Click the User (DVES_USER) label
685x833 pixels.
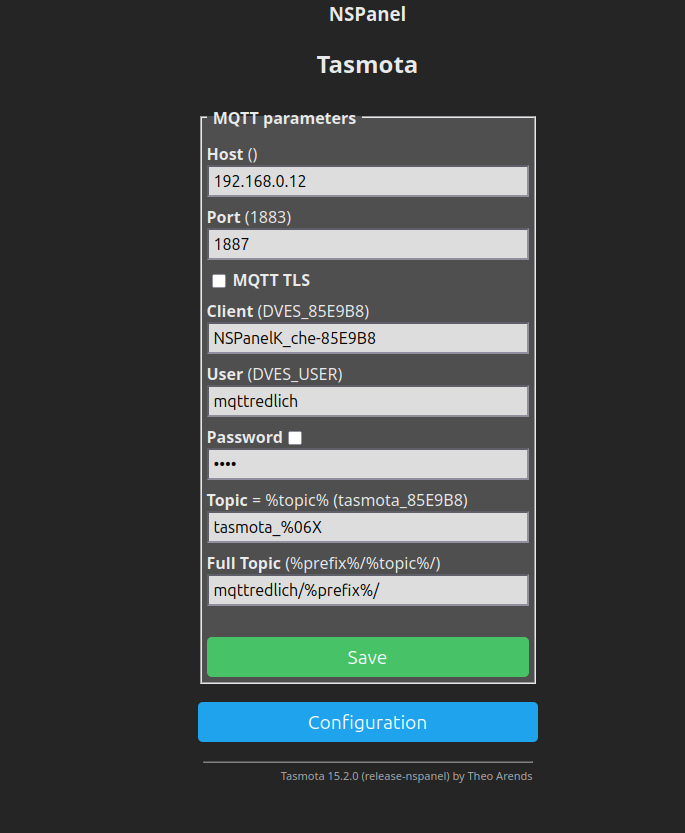click(x=275, y=375)
